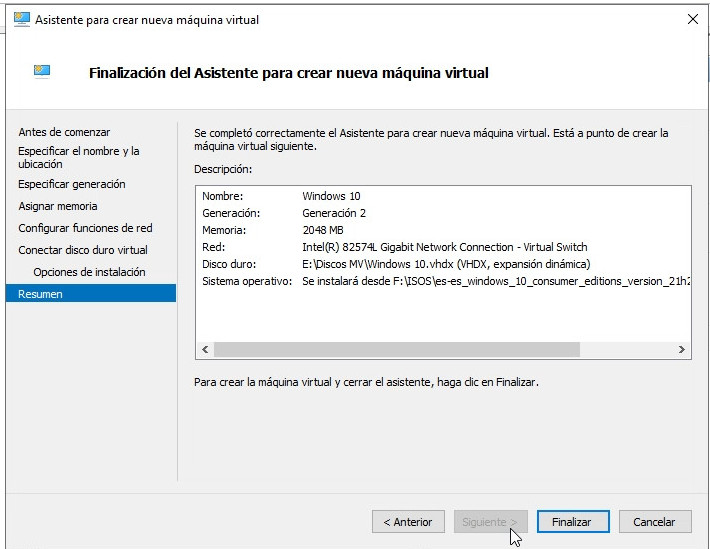Close the new virtual machine wizard
Viewport: 710px width, 549px height.
click(692, 19)
